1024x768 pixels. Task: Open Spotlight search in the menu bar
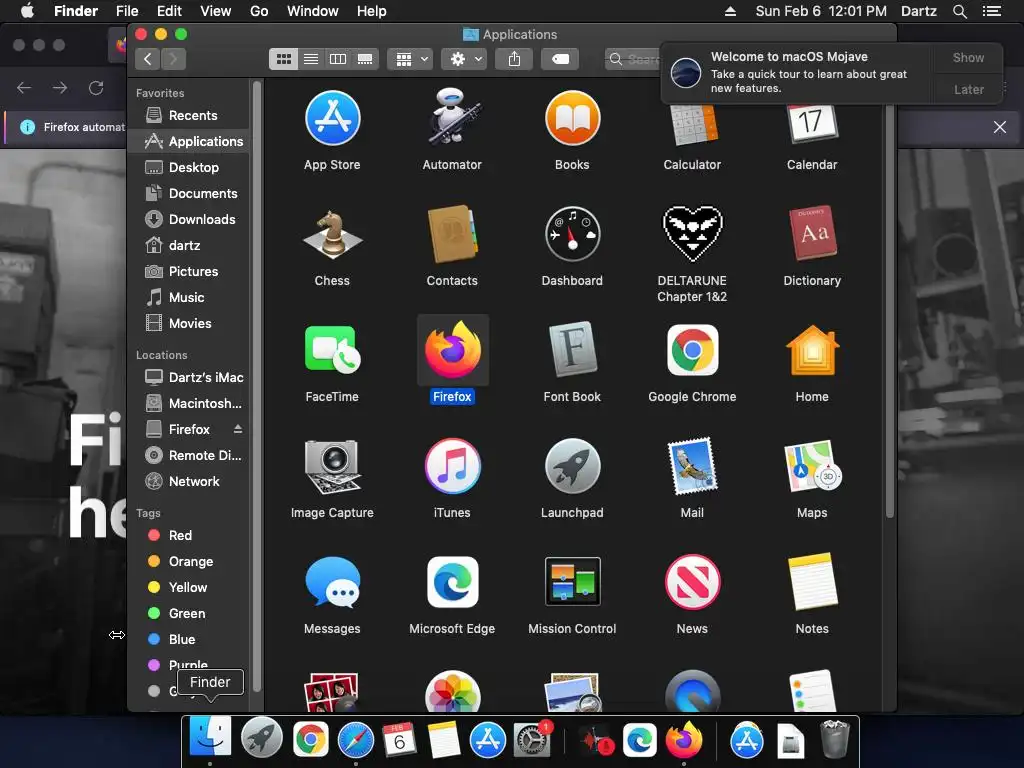(959, 11)
